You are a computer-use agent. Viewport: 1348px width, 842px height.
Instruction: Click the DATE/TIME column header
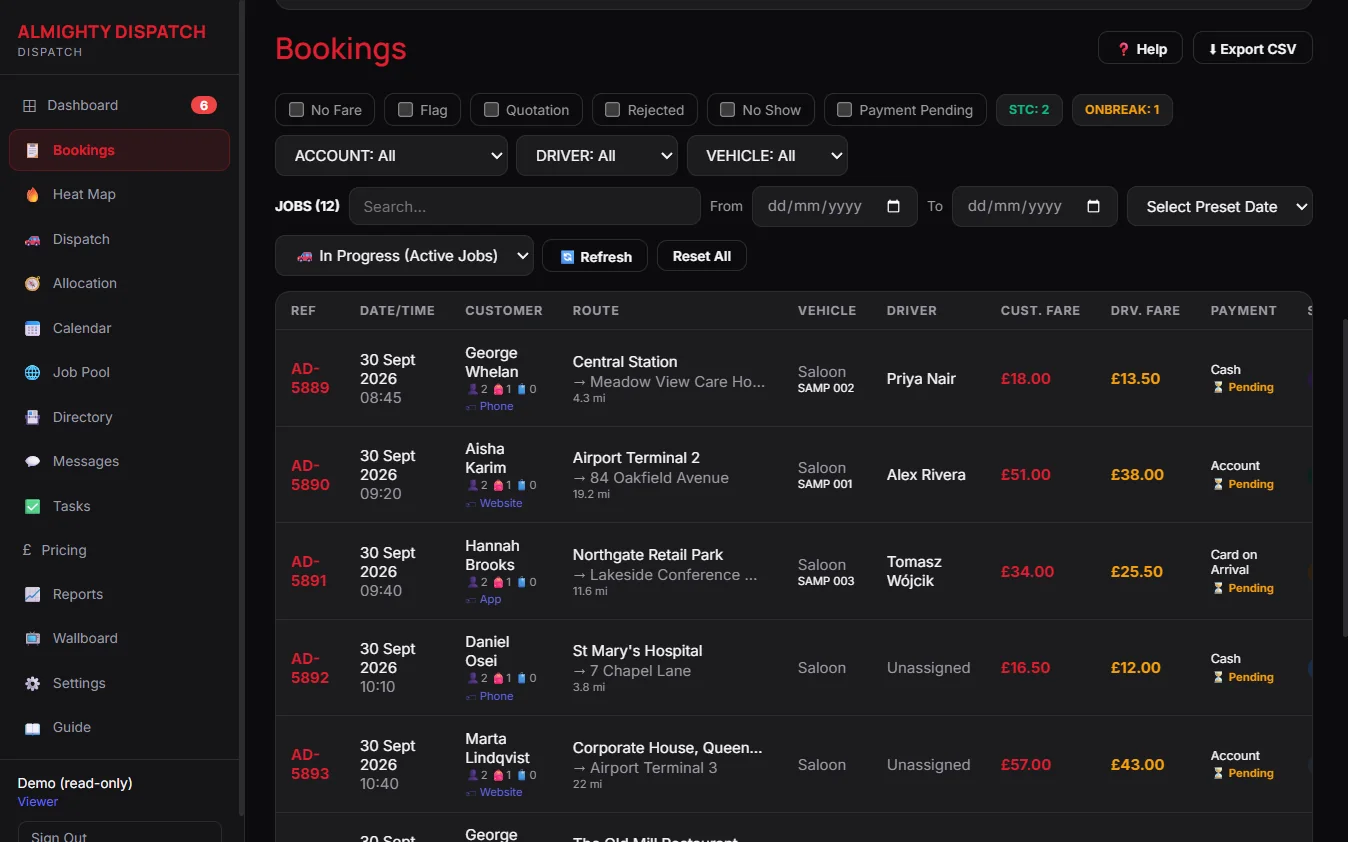[397, 311]
